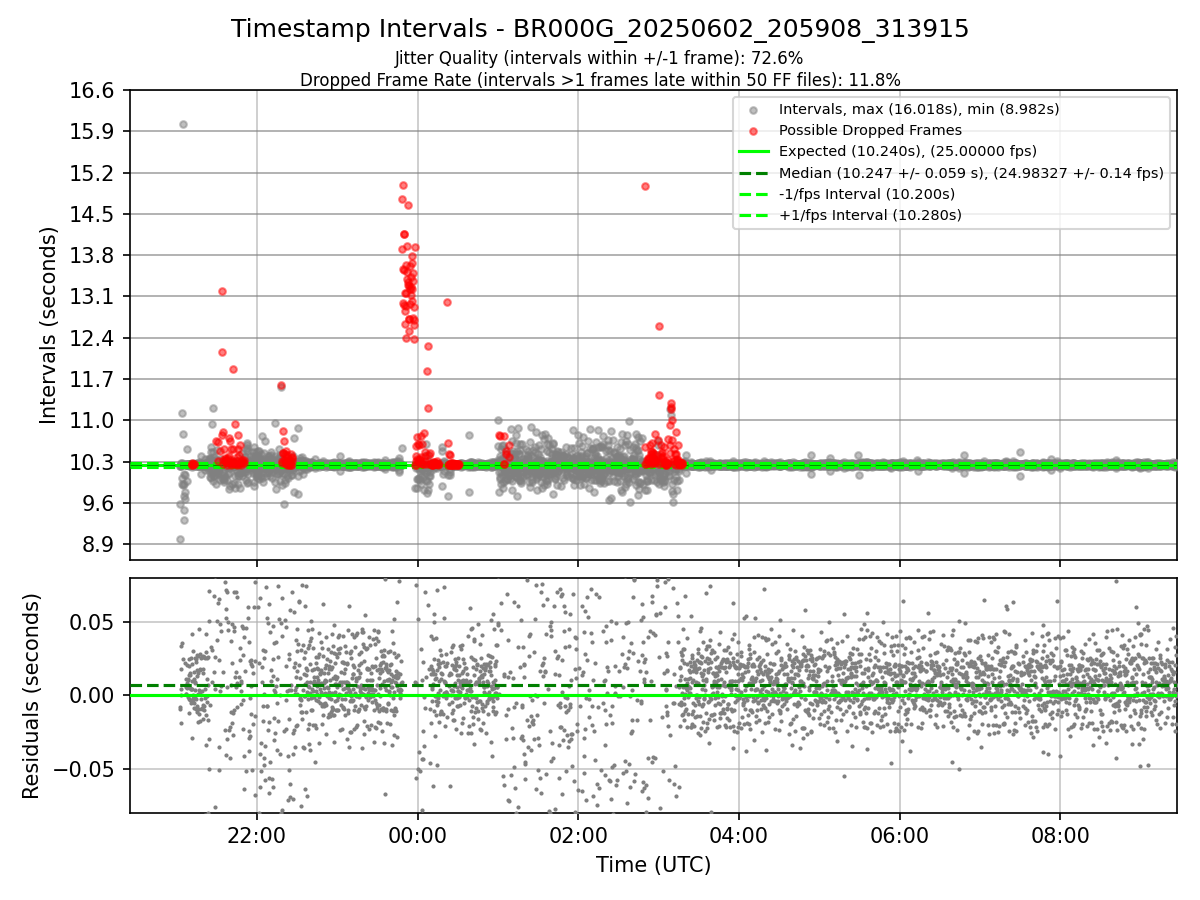Click legend entry 'Intervals, max (16.018s), min (8.982s)'
The width and height of the screenshot is (1200, 900).
click(x=919, y=109)
